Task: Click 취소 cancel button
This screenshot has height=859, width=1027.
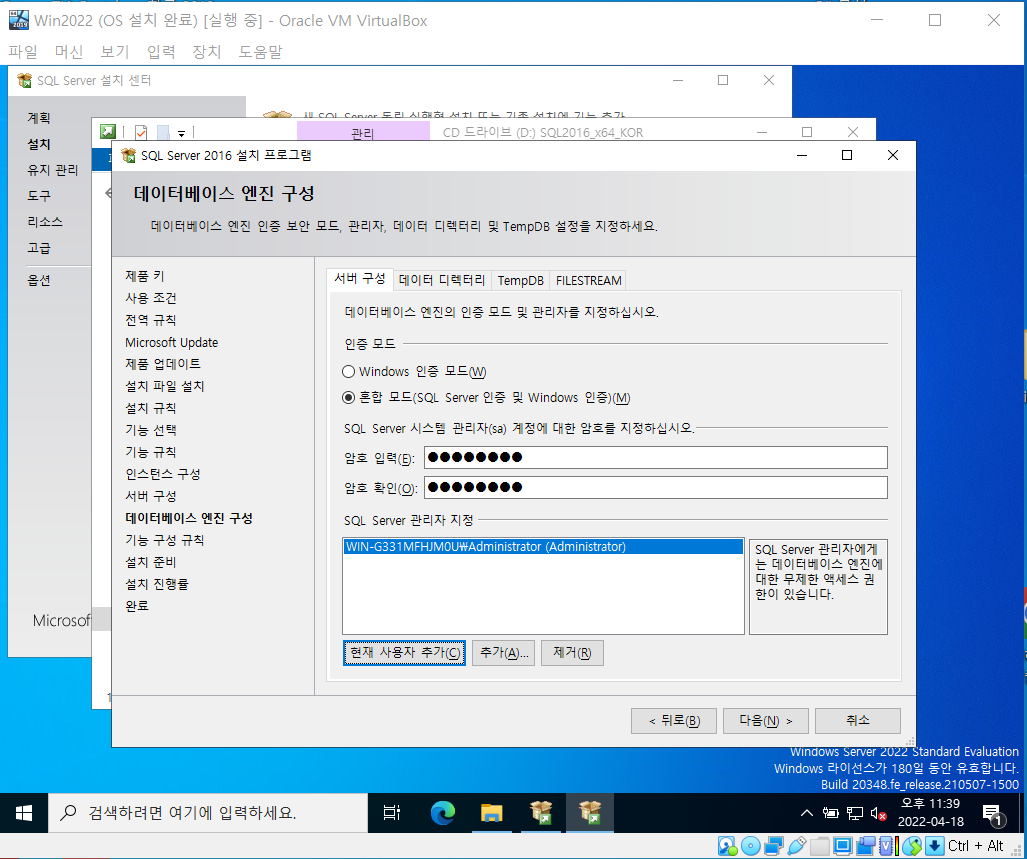Action: coord(857,721)
